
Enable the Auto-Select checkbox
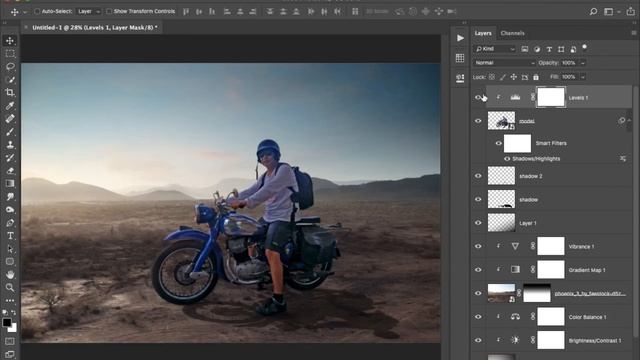37,11
